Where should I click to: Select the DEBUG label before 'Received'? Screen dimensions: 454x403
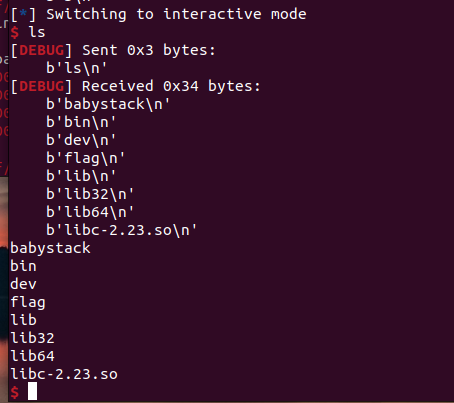click(x=42, y=86)
